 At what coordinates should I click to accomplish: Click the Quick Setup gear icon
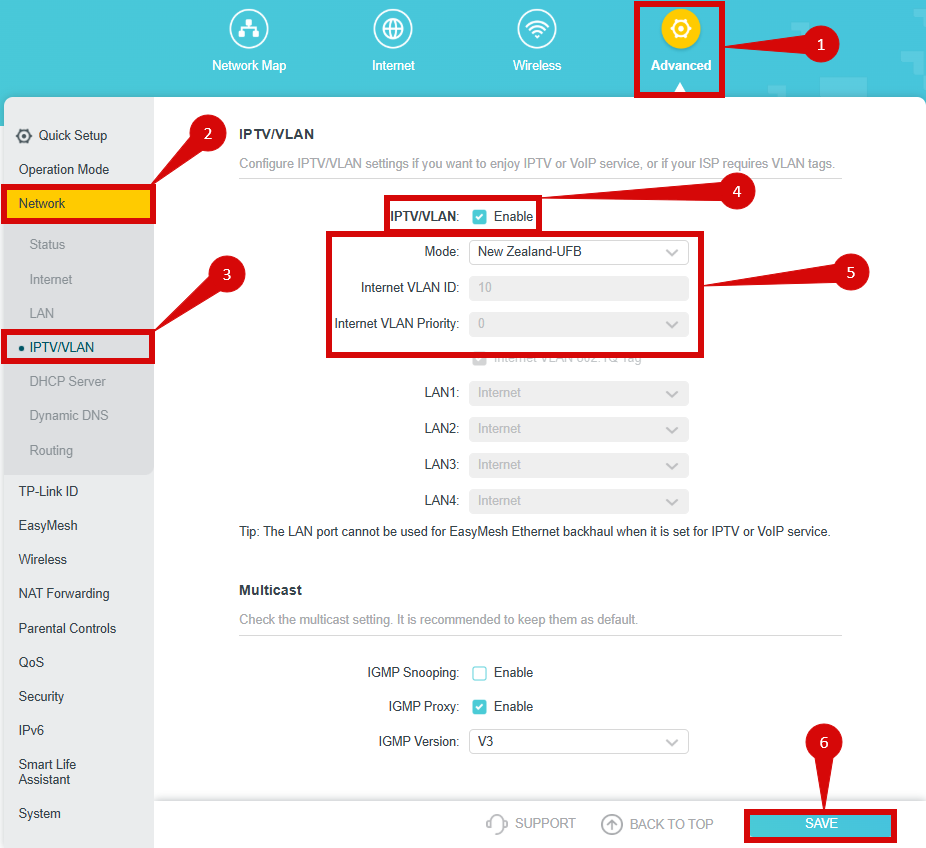(24, 136)
